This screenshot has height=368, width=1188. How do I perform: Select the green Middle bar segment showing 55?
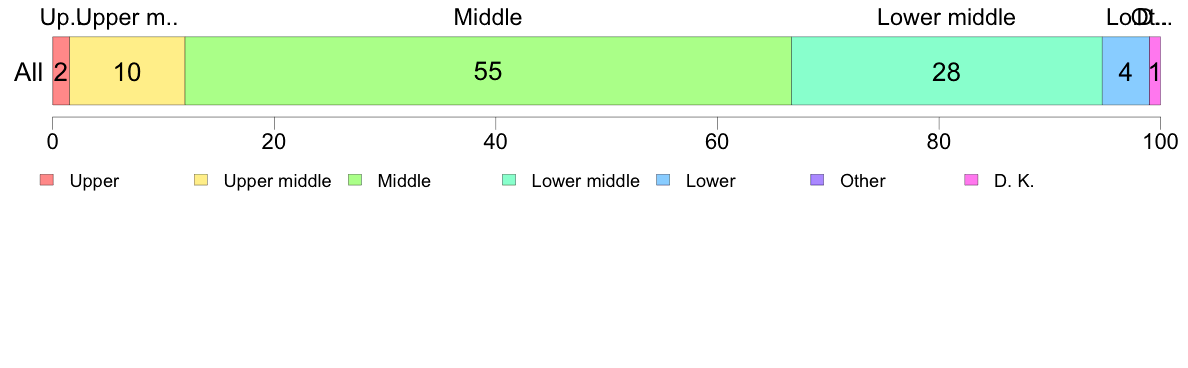pyautogui.click(x=488, y=70)
